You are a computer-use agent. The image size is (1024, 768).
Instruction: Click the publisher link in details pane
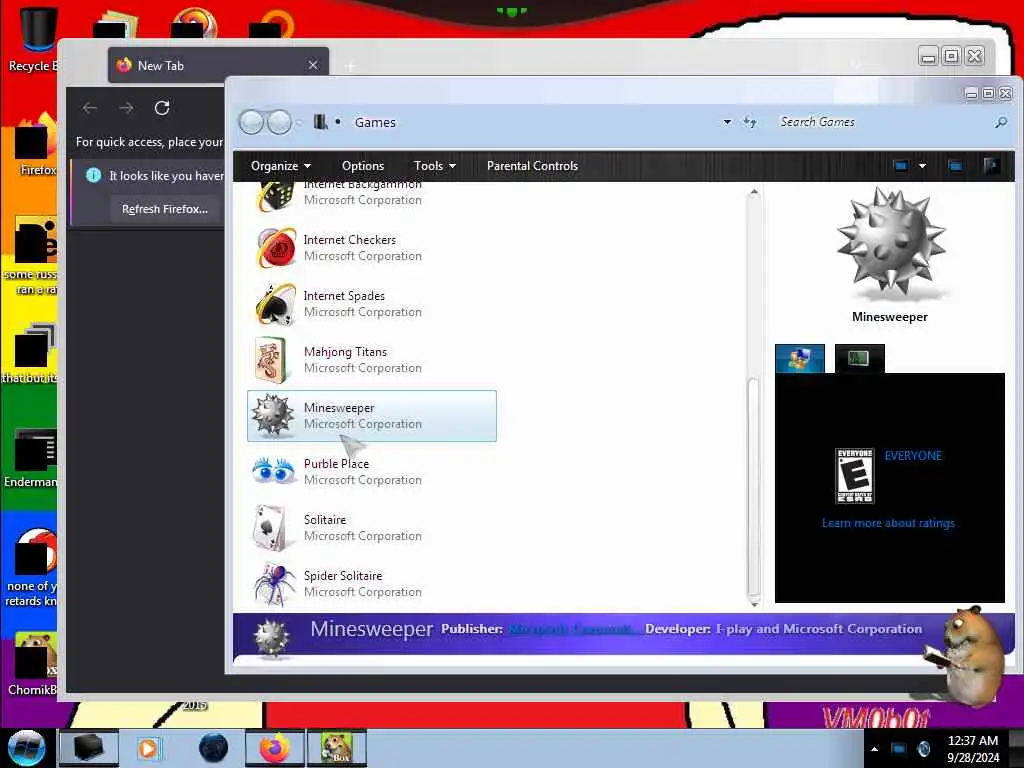572,629
